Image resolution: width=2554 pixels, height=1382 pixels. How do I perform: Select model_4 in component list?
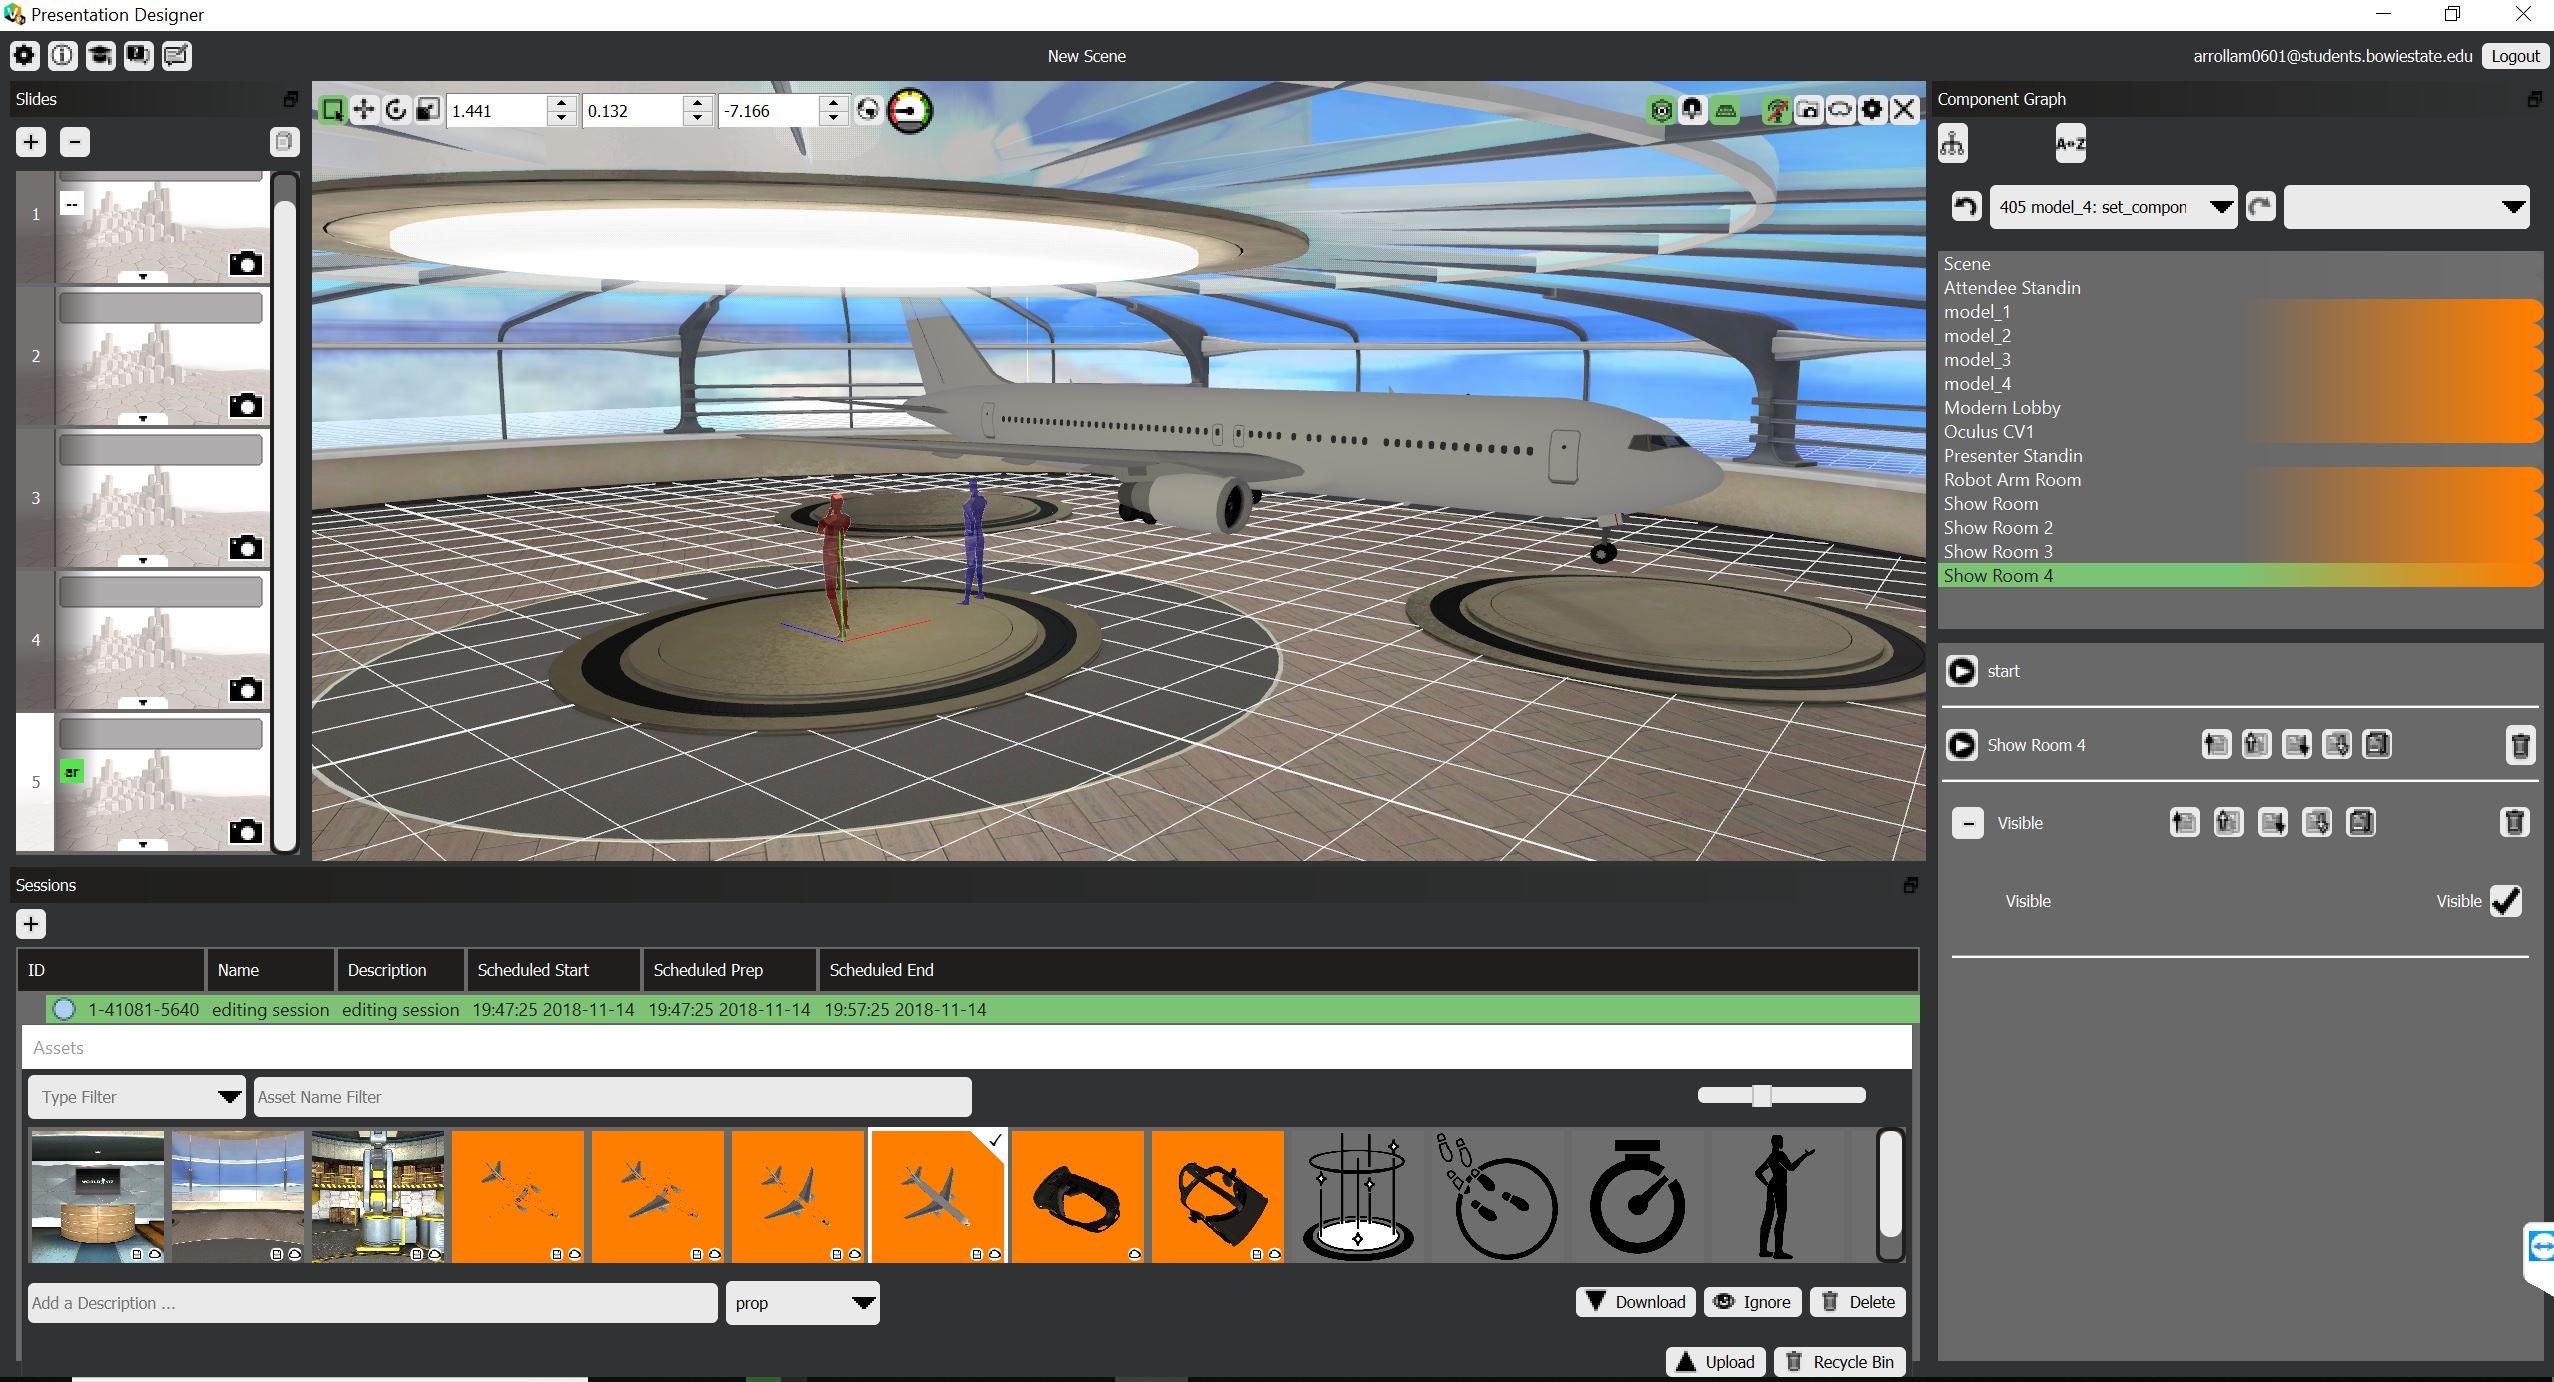click(x=2240, y=384)
